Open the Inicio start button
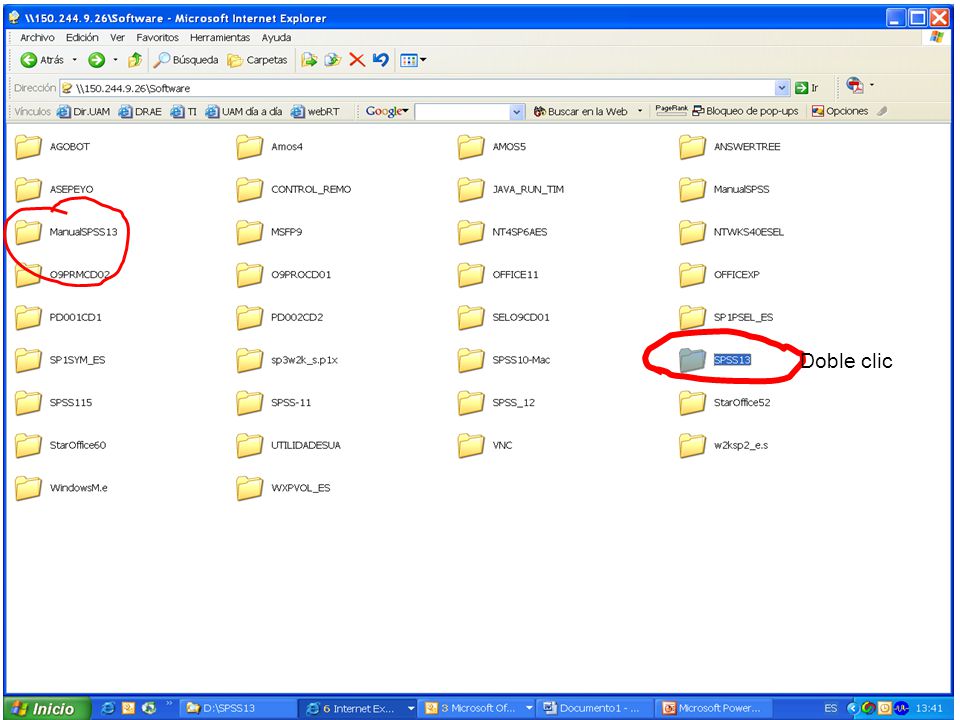The width and height of the screenshot is (960, 720). (46, 708)
